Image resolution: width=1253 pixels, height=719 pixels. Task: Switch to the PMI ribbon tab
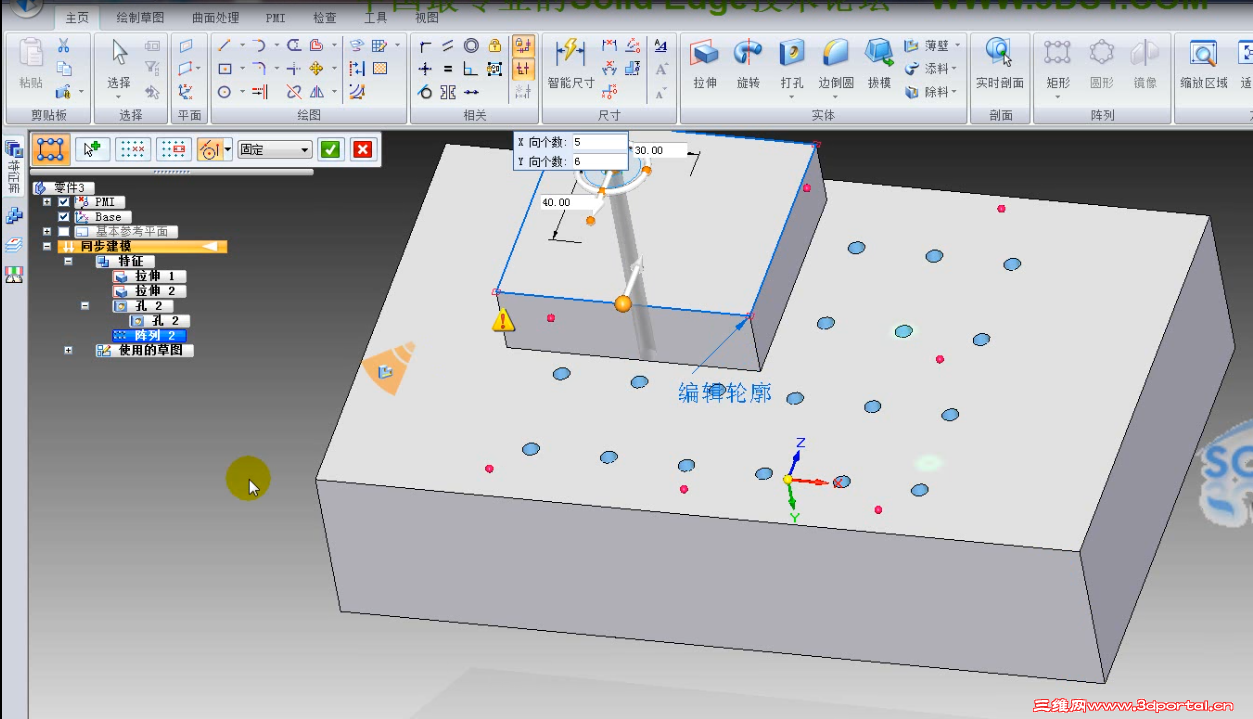(275, 18)
